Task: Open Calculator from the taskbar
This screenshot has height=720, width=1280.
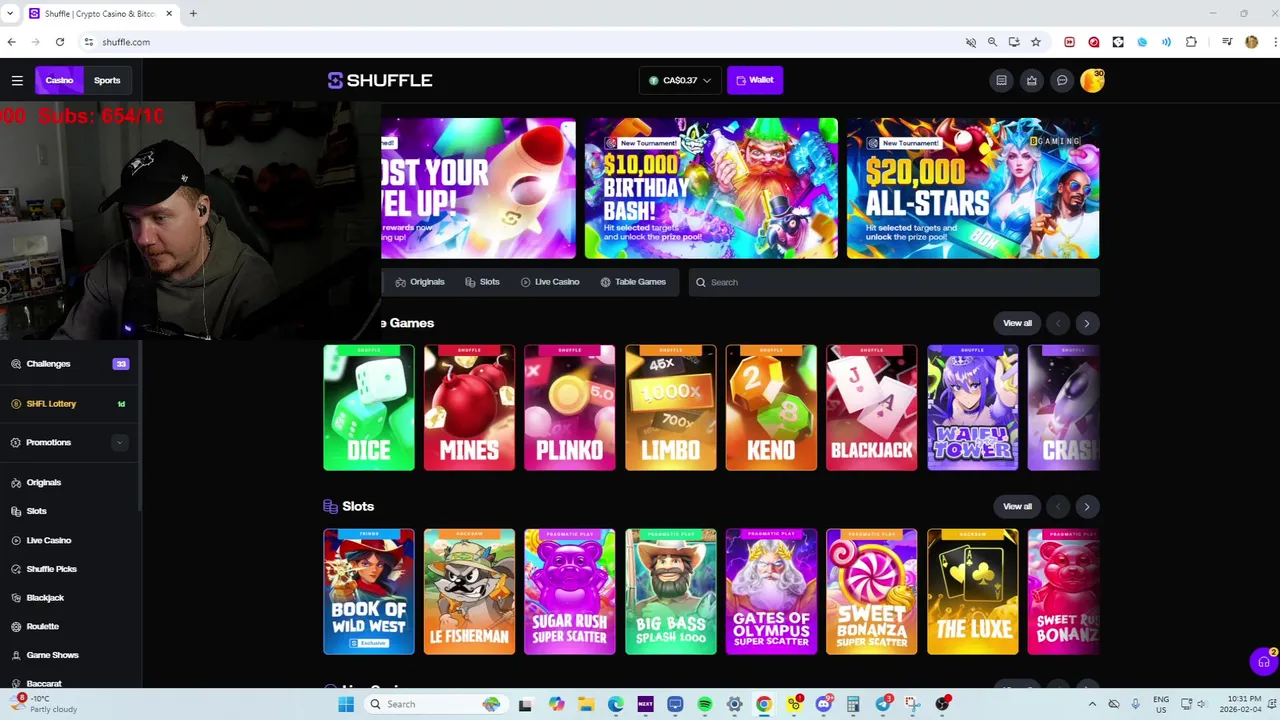Action: pyautogui.click(x=853, y=704)
